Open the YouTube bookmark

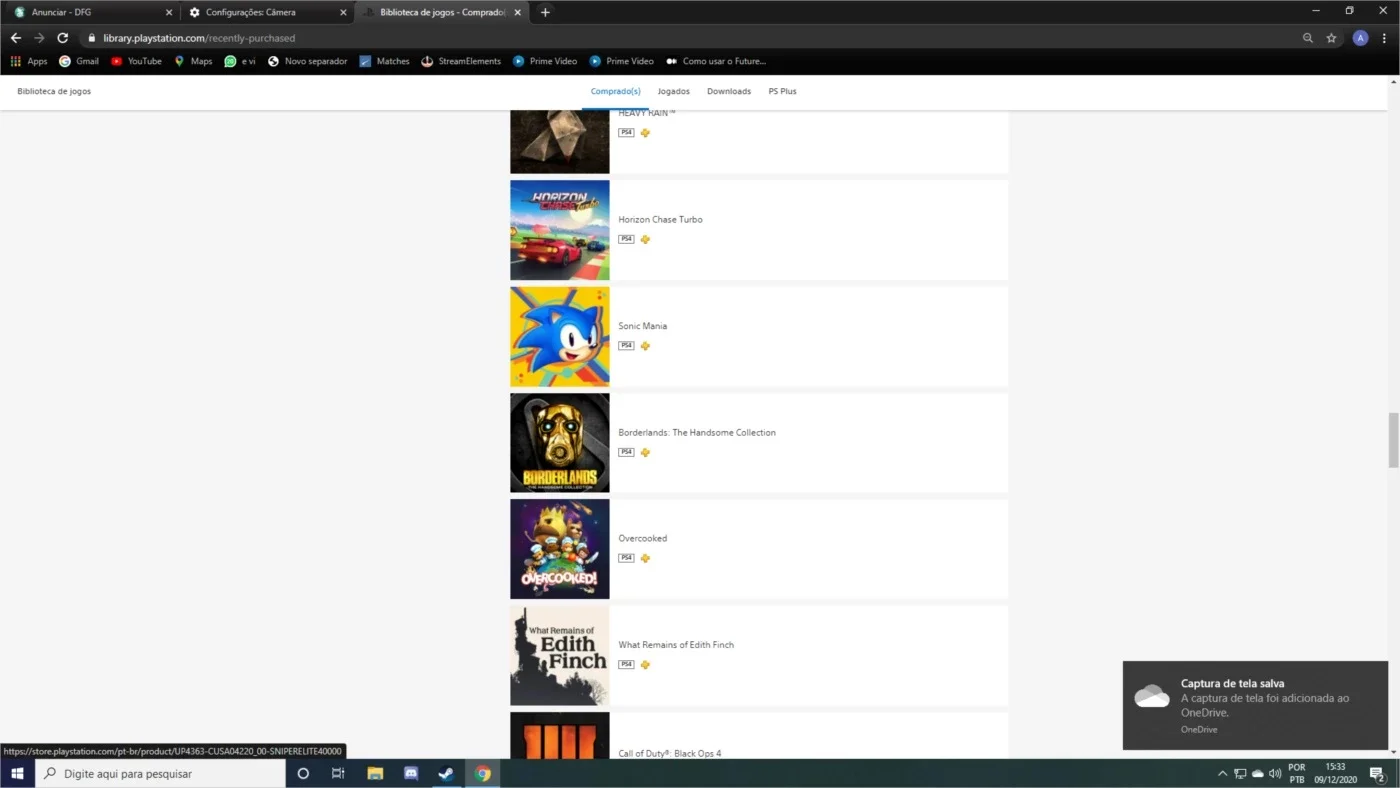tap(136, 61)
